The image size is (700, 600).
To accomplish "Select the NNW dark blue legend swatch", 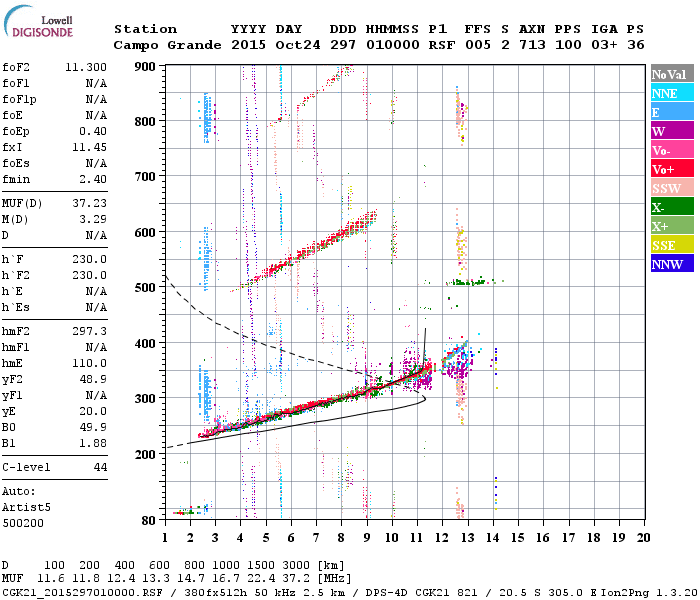I will pyautogui.click(x=672, y=263).
